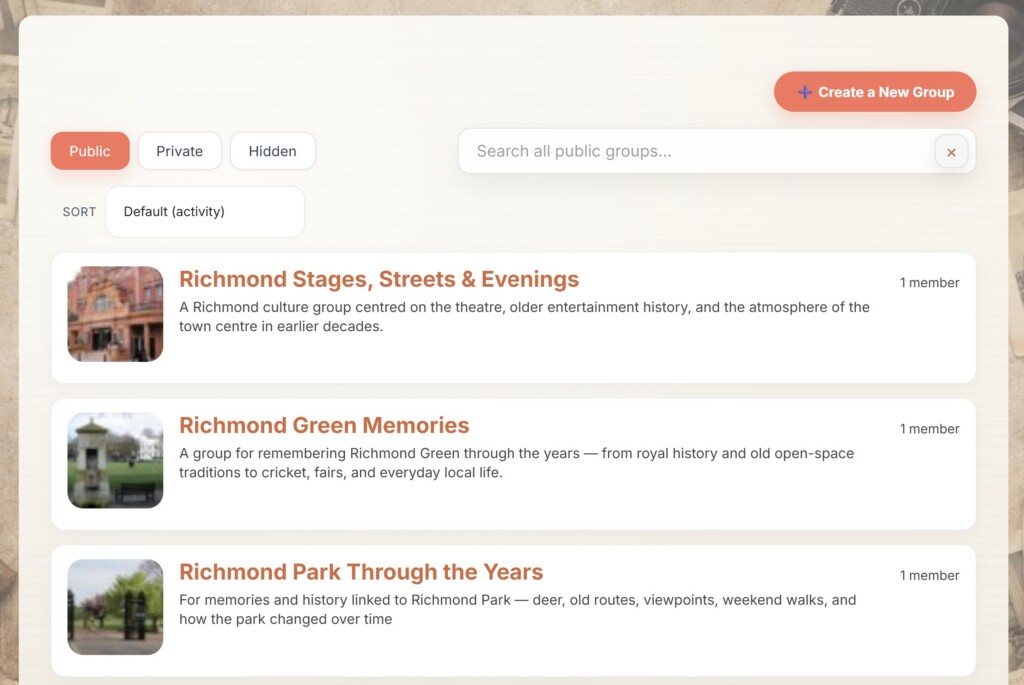Open the Richmond Green monument thumbnail
The width and height of the screenshot is (1024, 685).
[116, 460]
